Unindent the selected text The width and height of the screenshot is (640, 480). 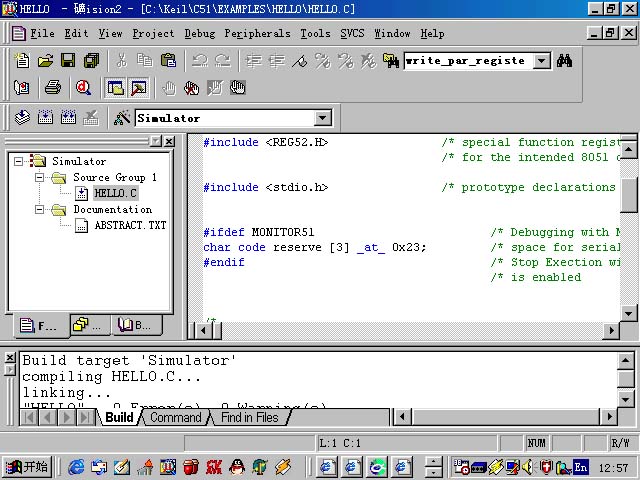(277, 61)
